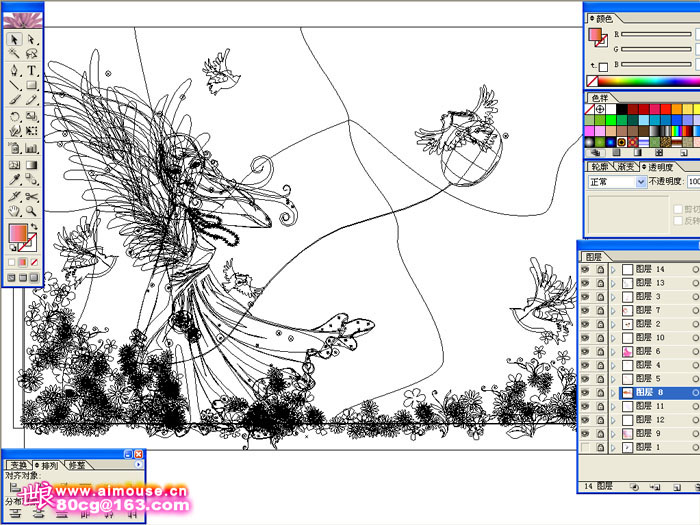Hide layer 图层 7 via eye icon

point(585,310)
